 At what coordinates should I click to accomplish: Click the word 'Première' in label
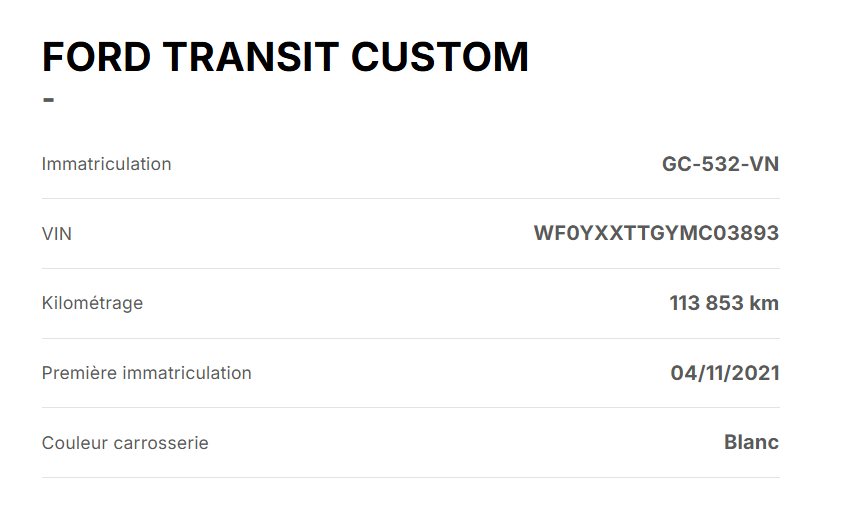(80, 373)
